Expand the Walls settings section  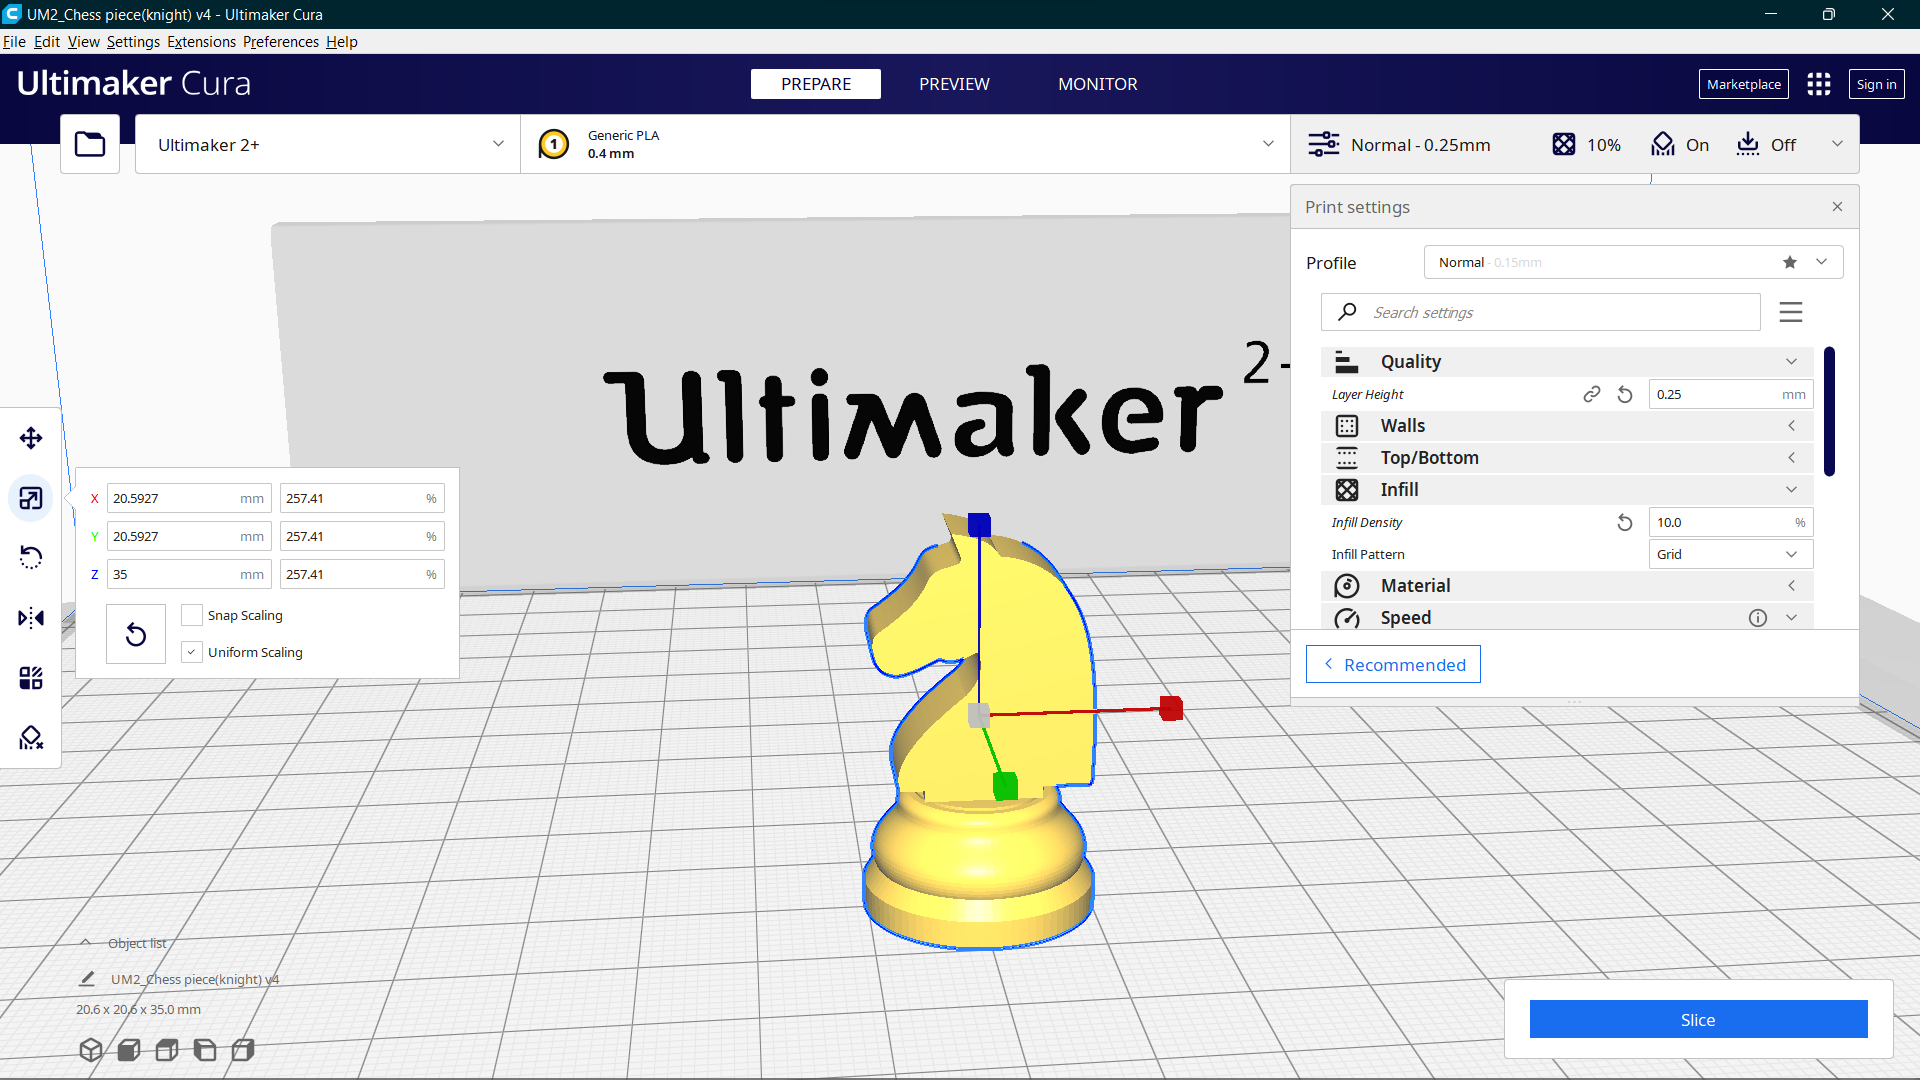(1567, 426)
